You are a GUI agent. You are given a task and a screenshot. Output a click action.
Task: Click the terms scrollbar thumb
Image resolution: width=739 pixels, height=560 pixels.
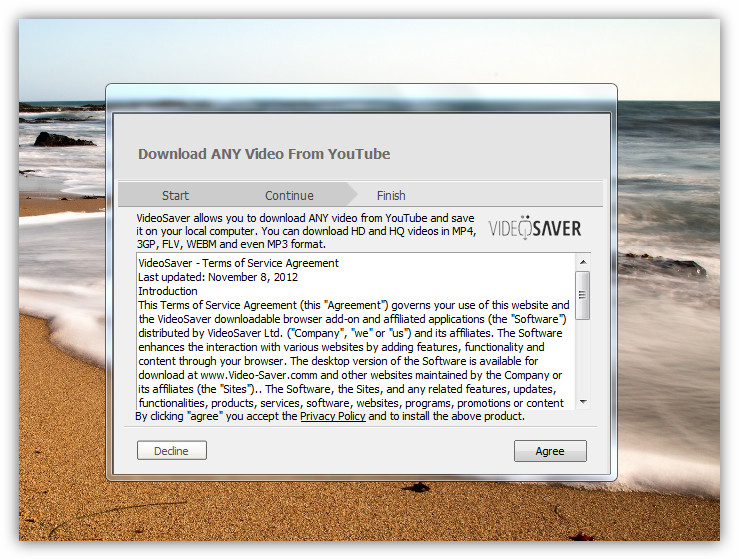583,296
